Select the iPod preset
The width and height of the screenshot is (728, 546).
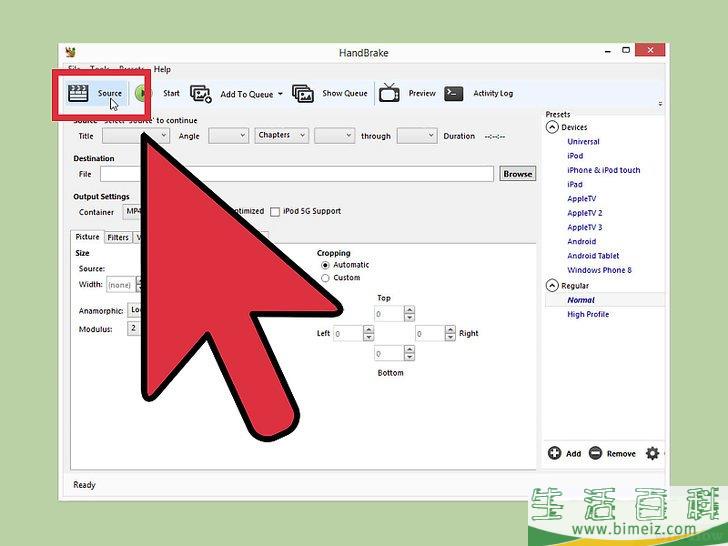(575, 156)
